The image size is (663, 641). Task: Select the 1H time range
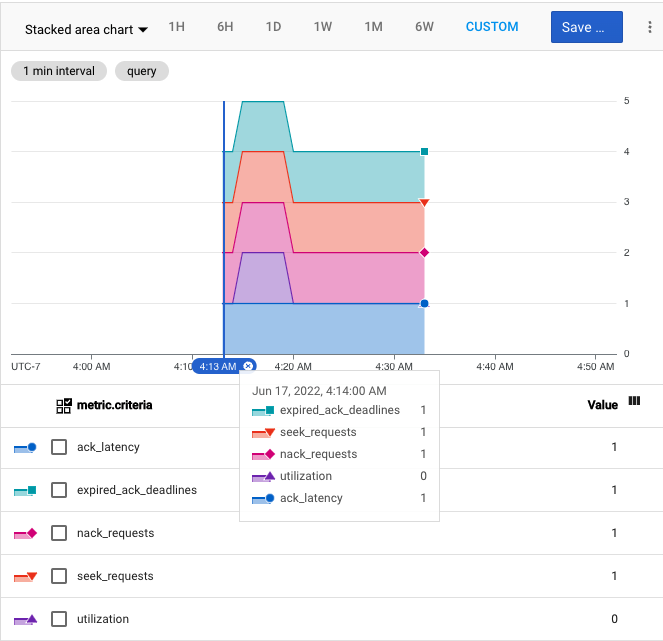click(176, 27)
